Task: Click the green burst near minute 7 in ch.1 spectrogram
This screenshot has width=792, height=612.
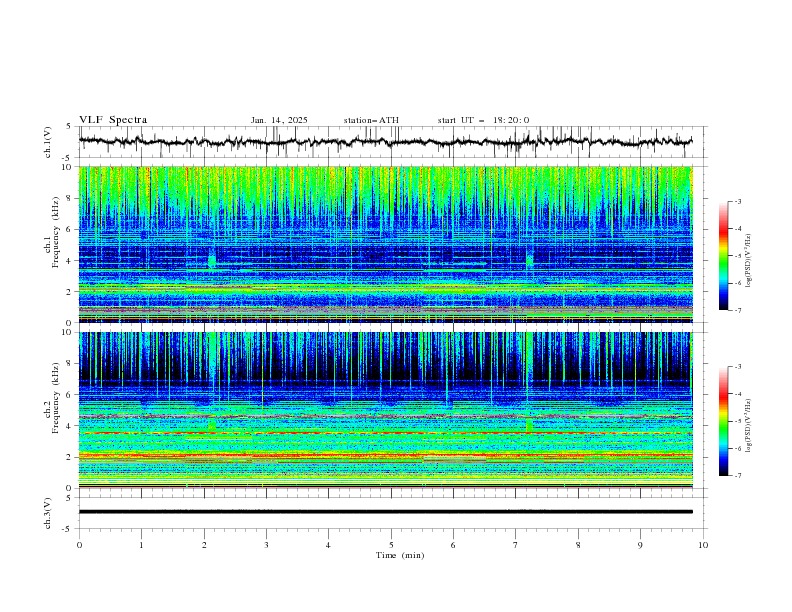Action: coord(529,260)
